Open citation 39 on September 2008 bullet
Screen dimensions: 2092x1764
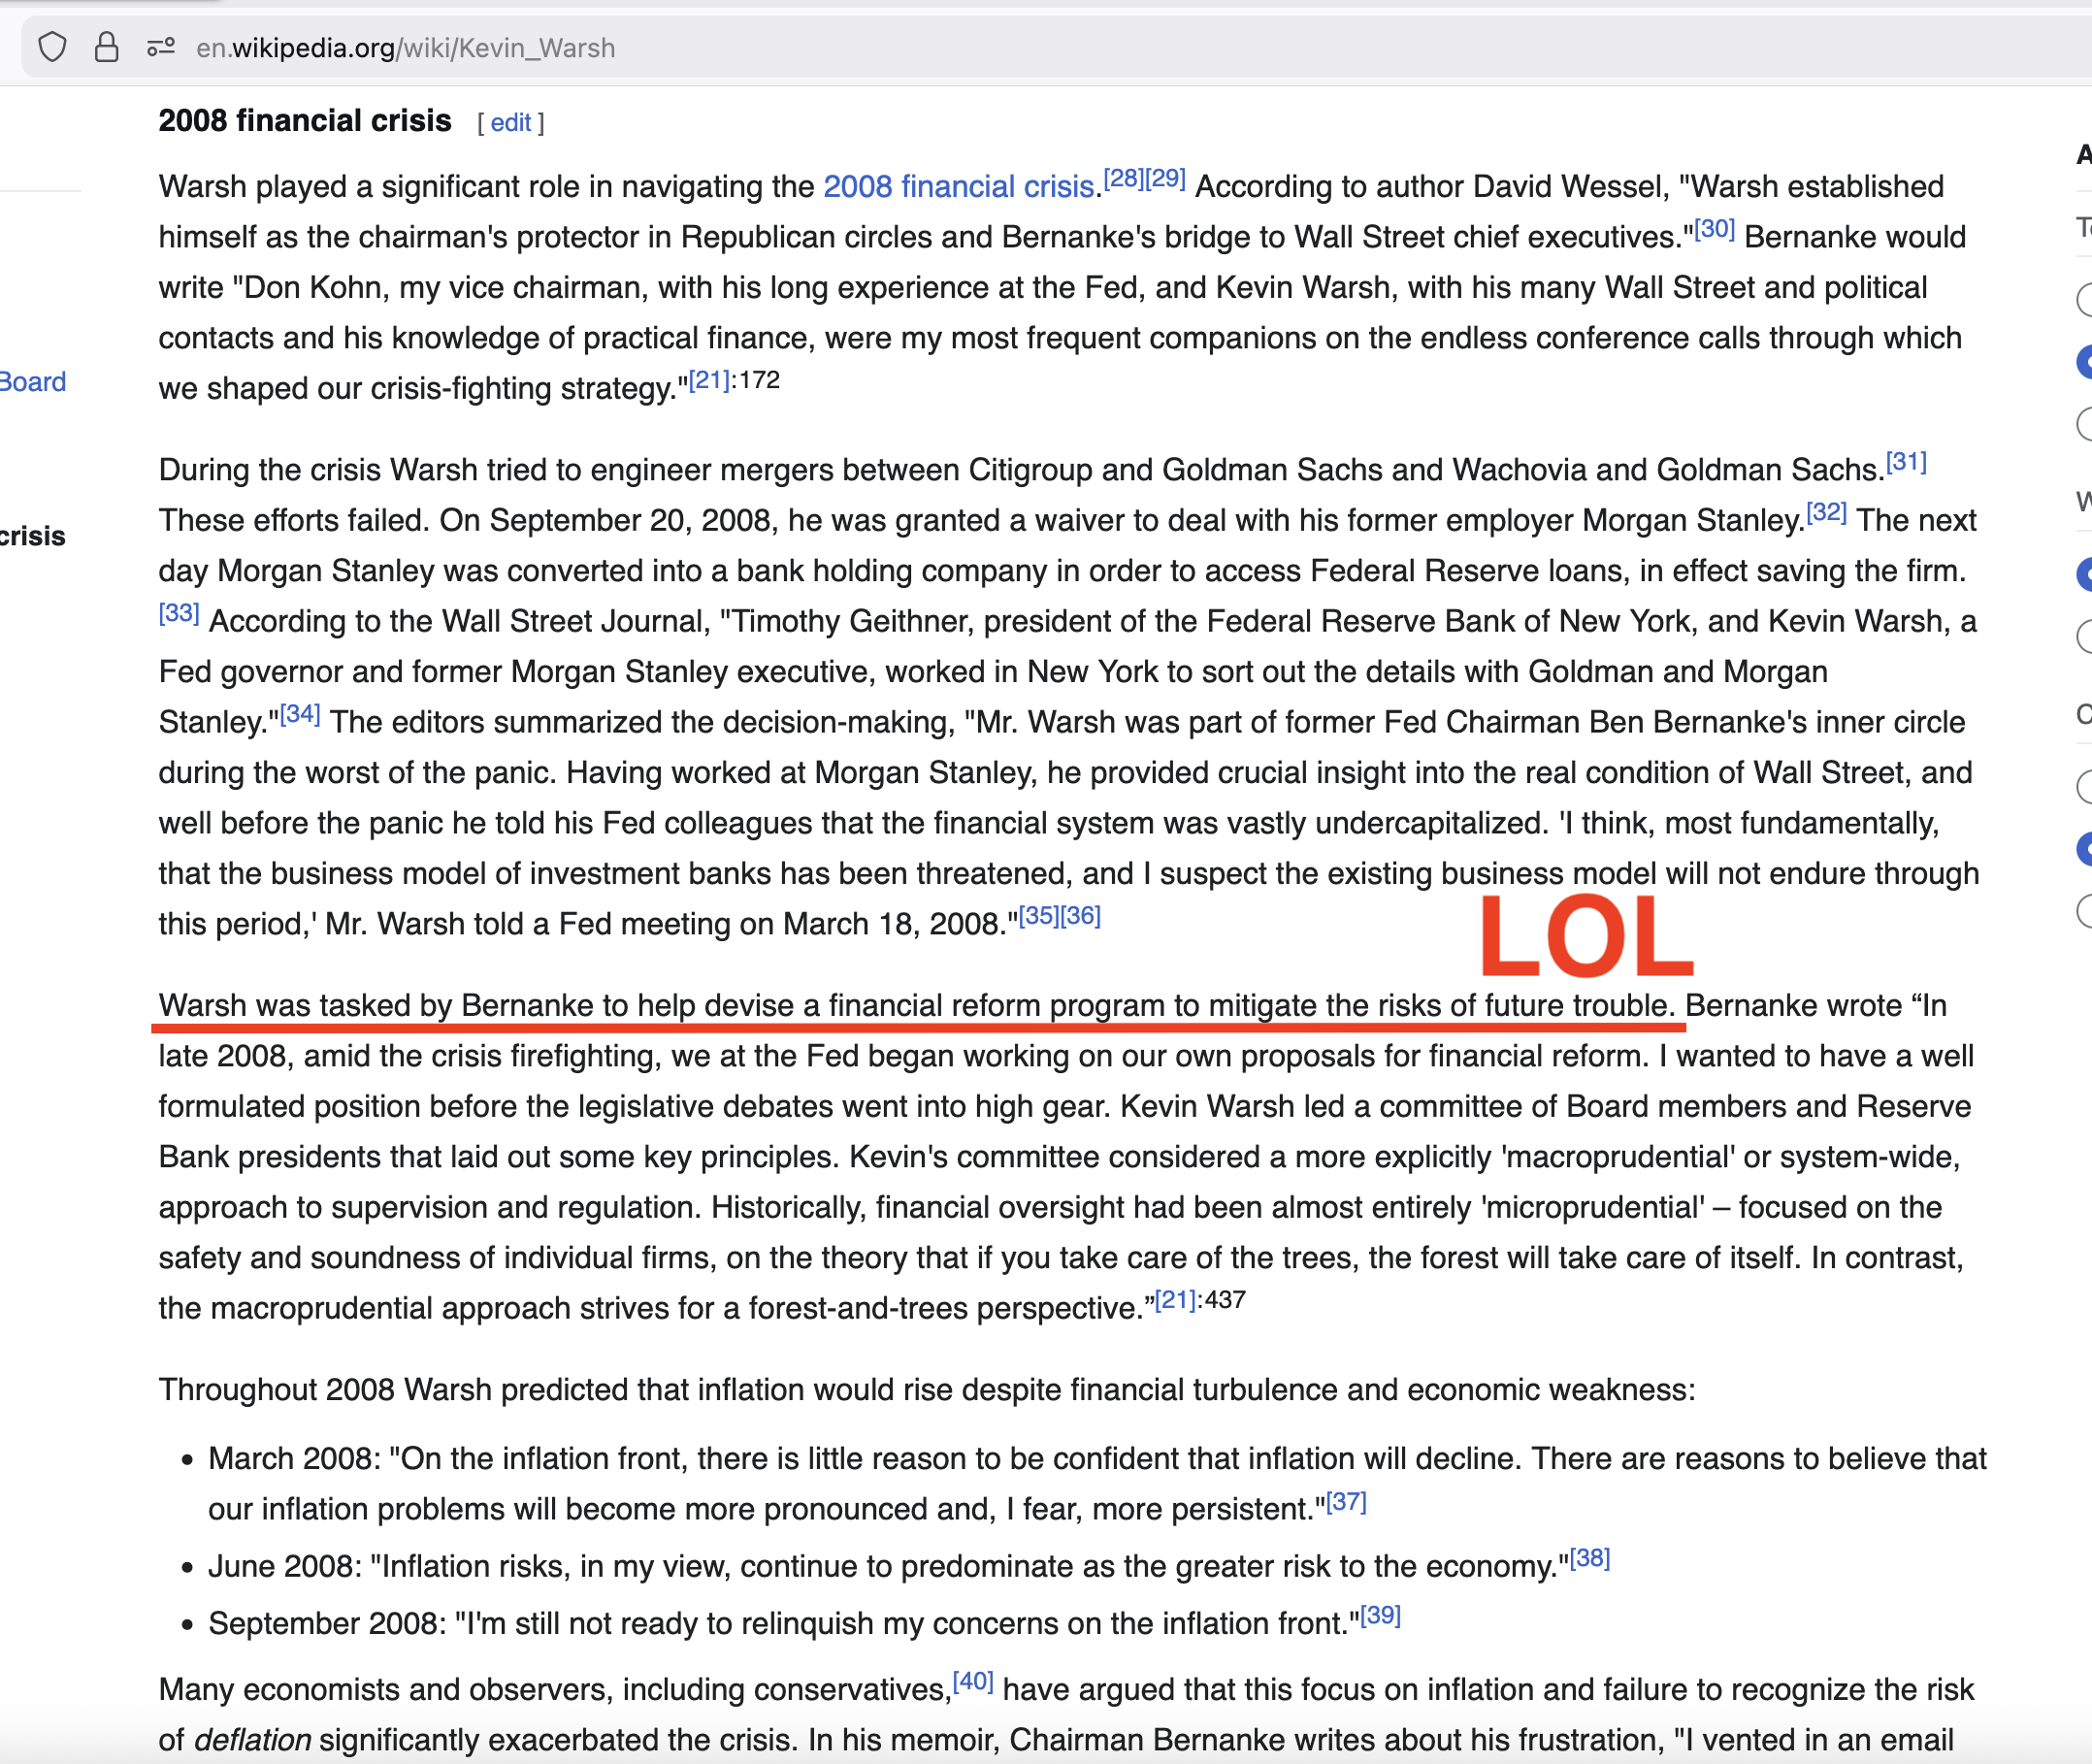[x=1380, y=1616]
